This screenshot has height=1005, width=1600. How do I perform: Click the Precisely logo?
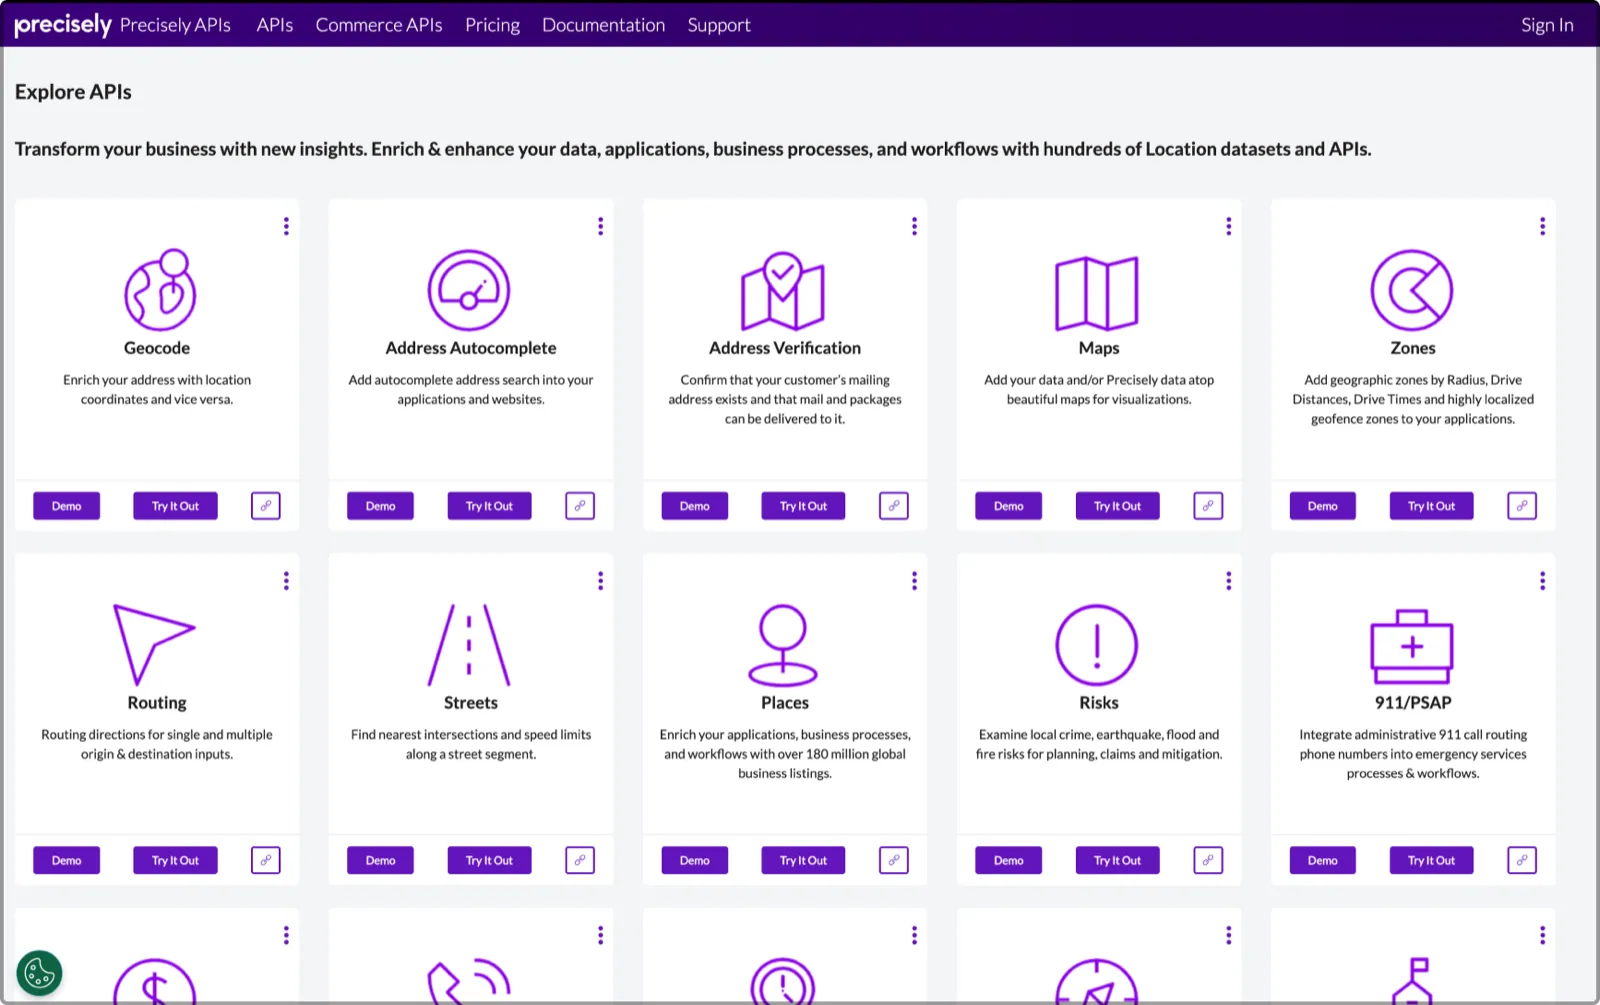(x=62, y=25)
